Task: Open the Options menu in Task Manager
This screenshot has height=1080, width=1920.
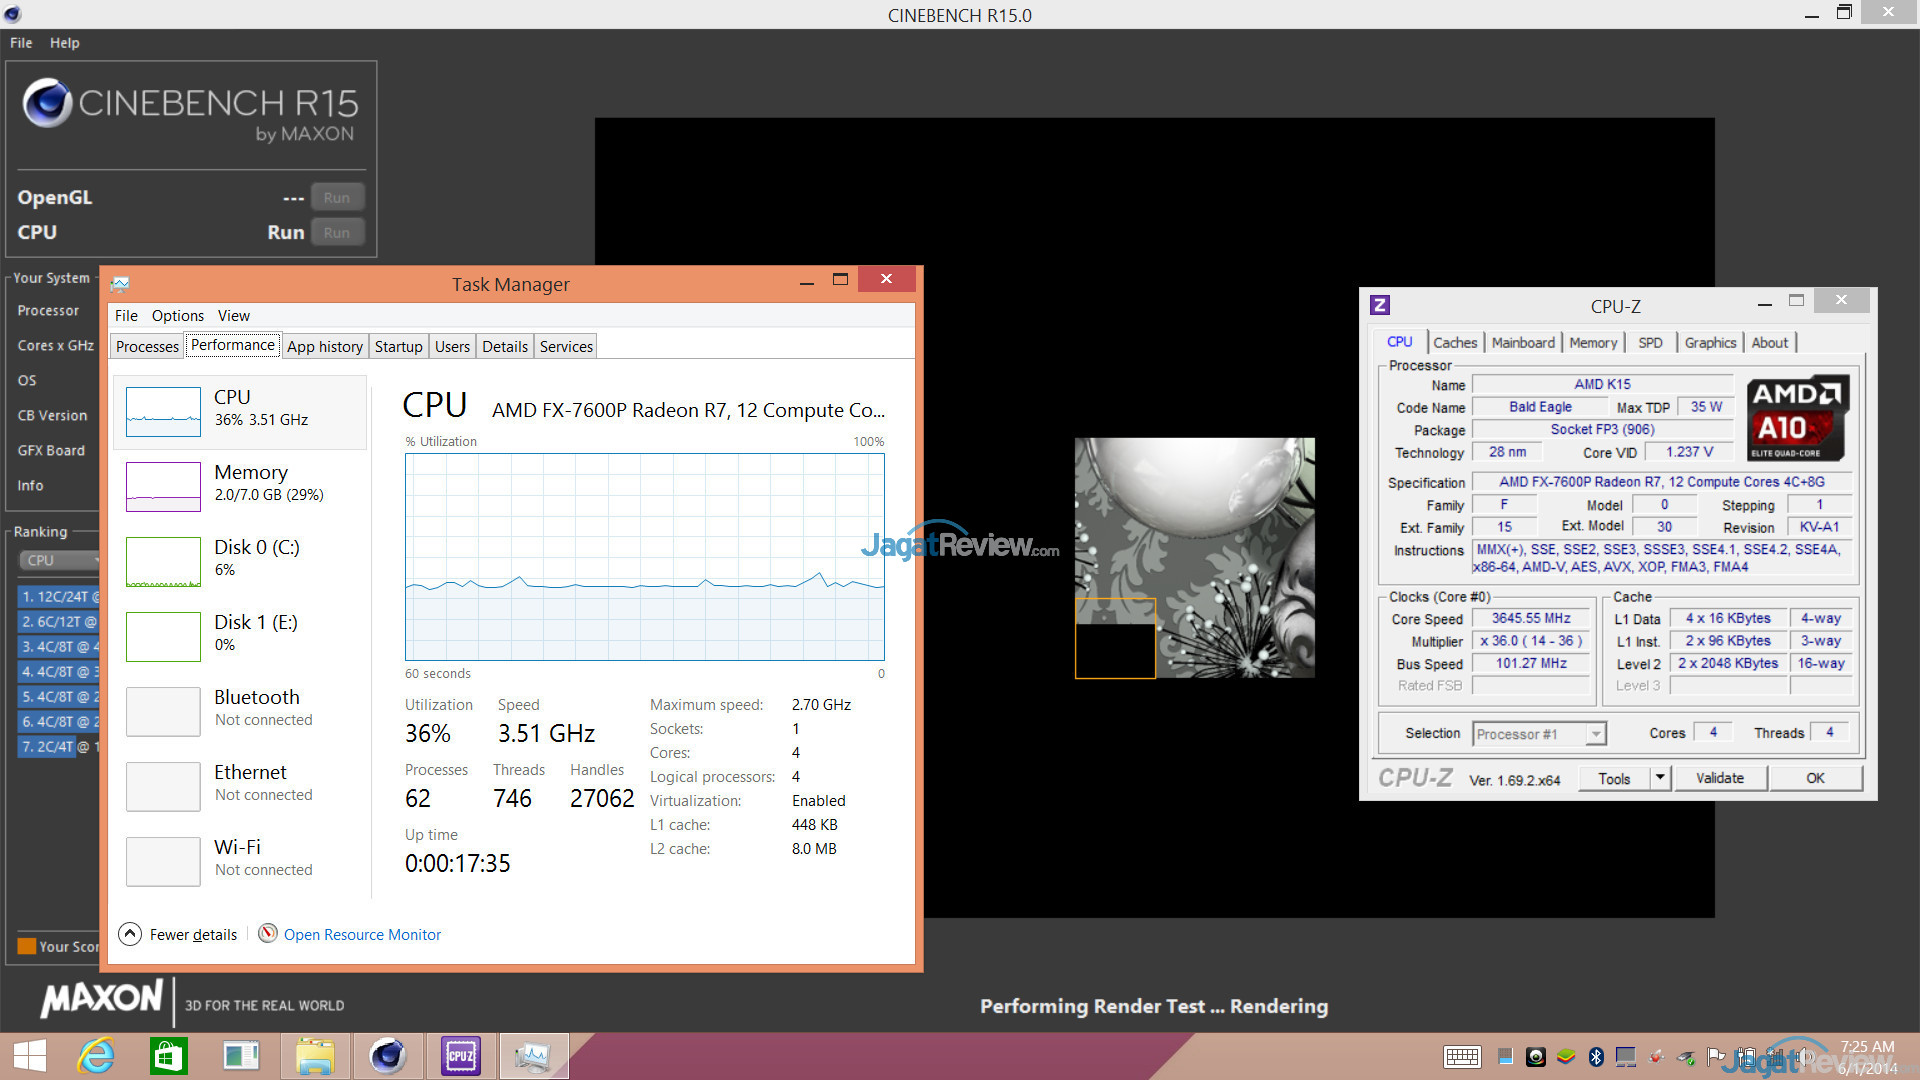Action: click(177, 315)
